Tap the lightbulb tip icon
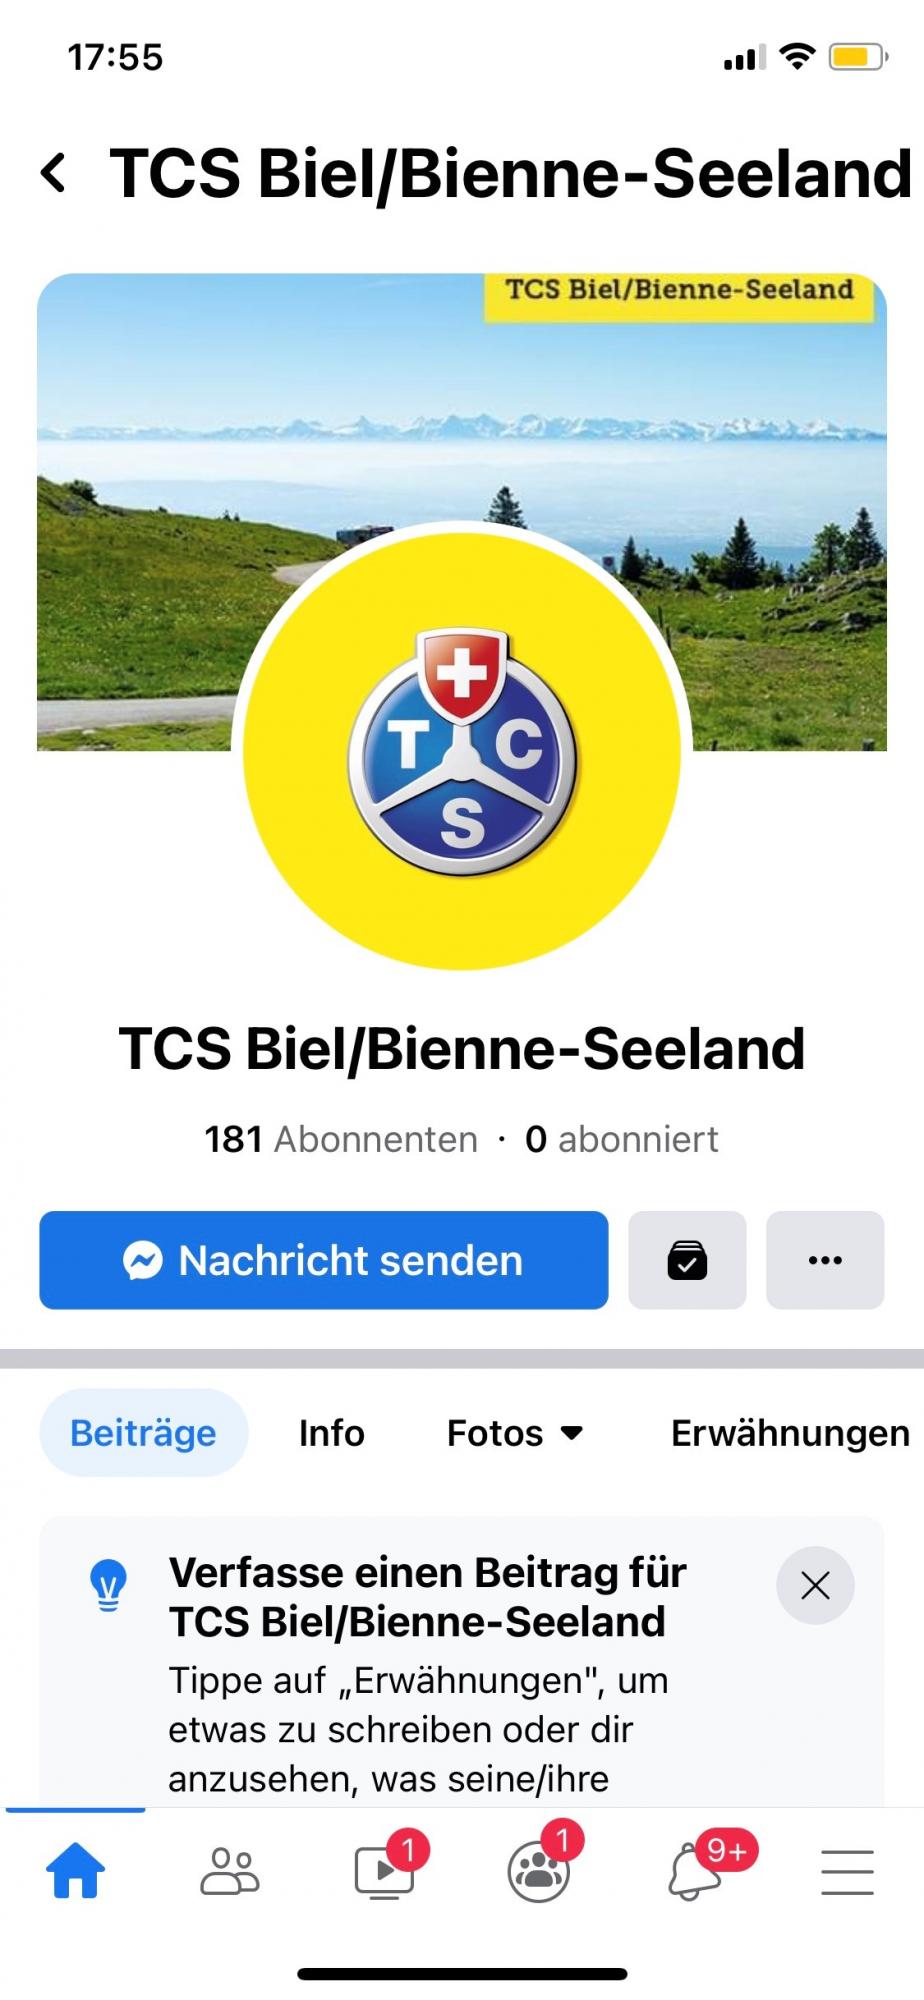This screenshot has width=924, height=2000. pos(109,1585)
